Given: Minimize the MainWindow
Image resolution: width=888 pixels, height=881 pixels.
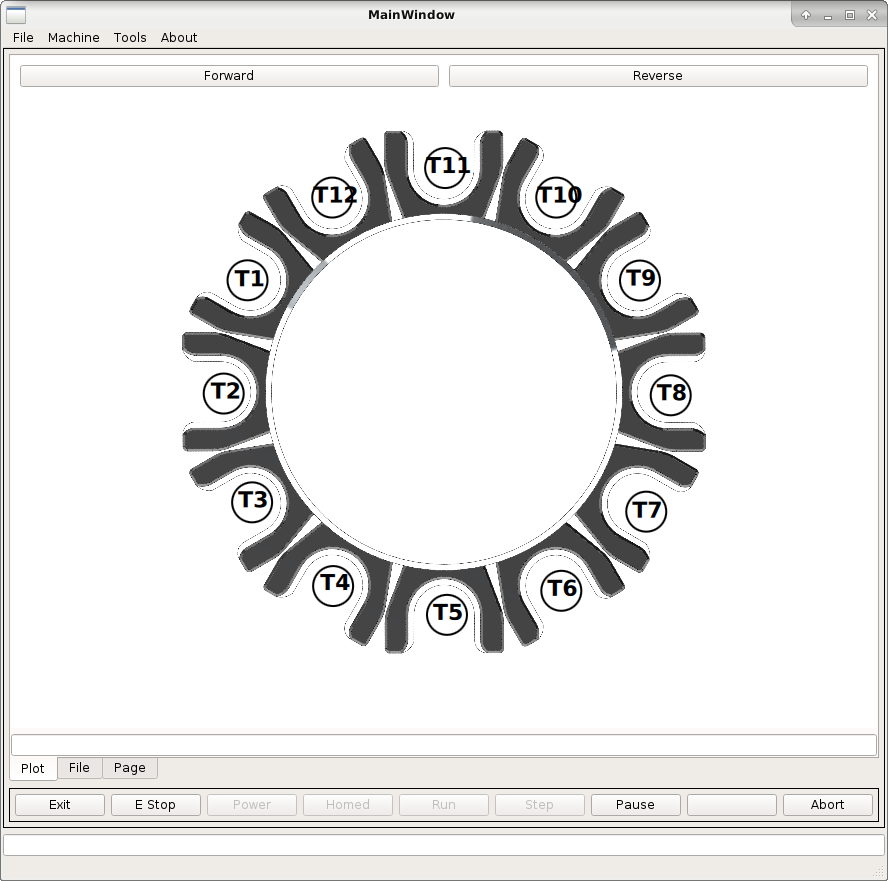Looking at the screenshot, I should (828, 15).
